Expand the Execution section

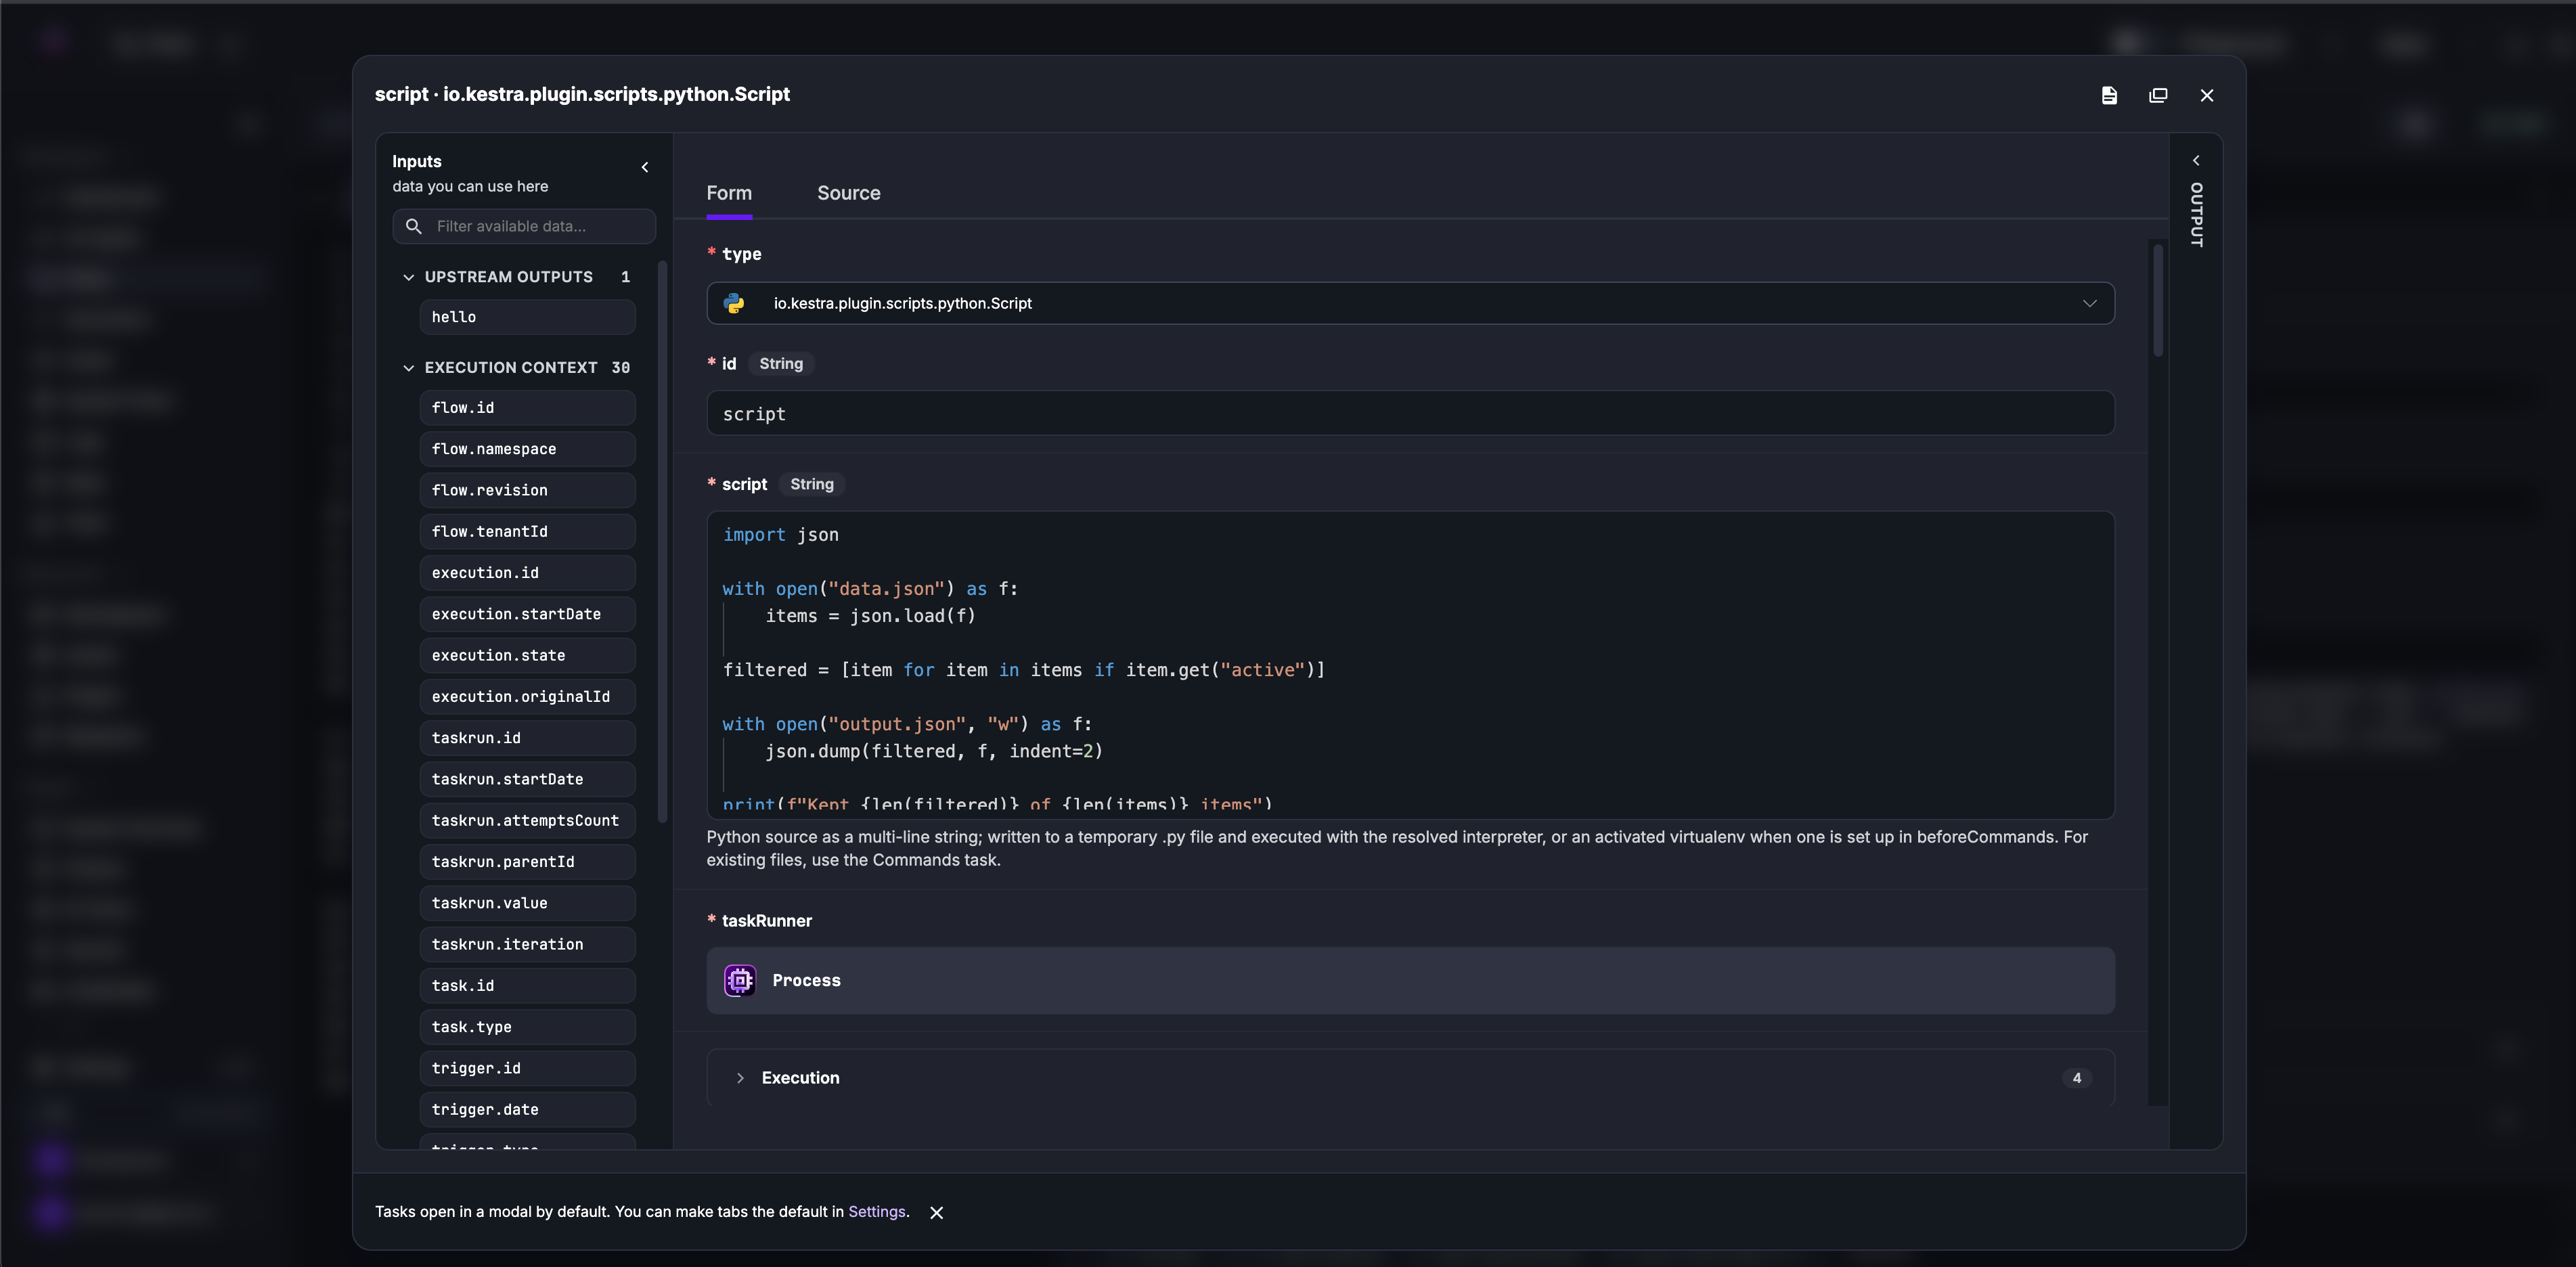(x=1410, y=1077)
